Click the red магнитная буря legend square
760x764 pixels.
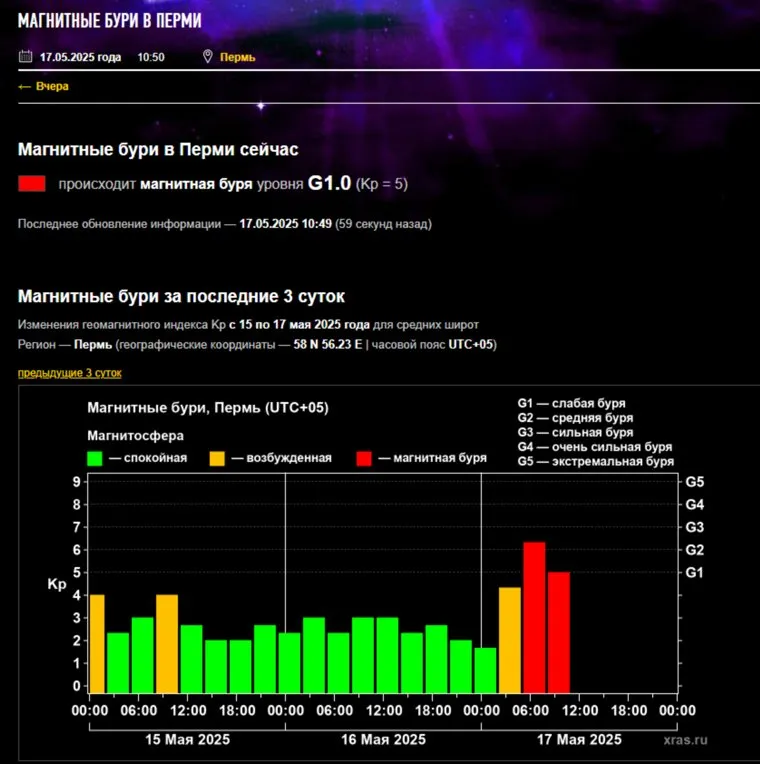pos(364,458)
